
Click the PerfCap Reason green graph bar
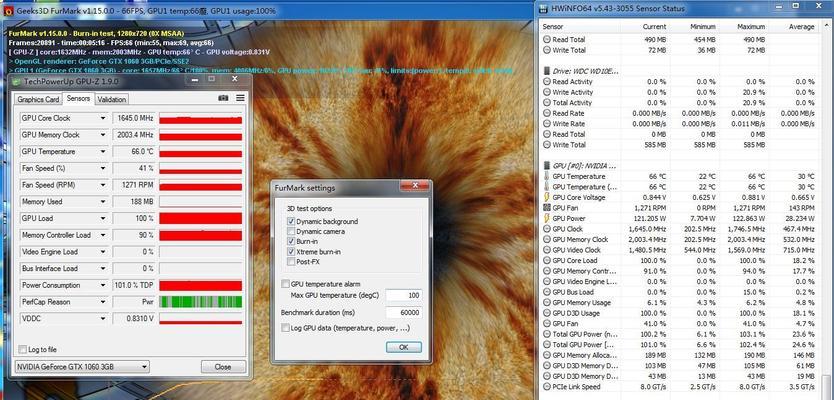click(201, 302)
